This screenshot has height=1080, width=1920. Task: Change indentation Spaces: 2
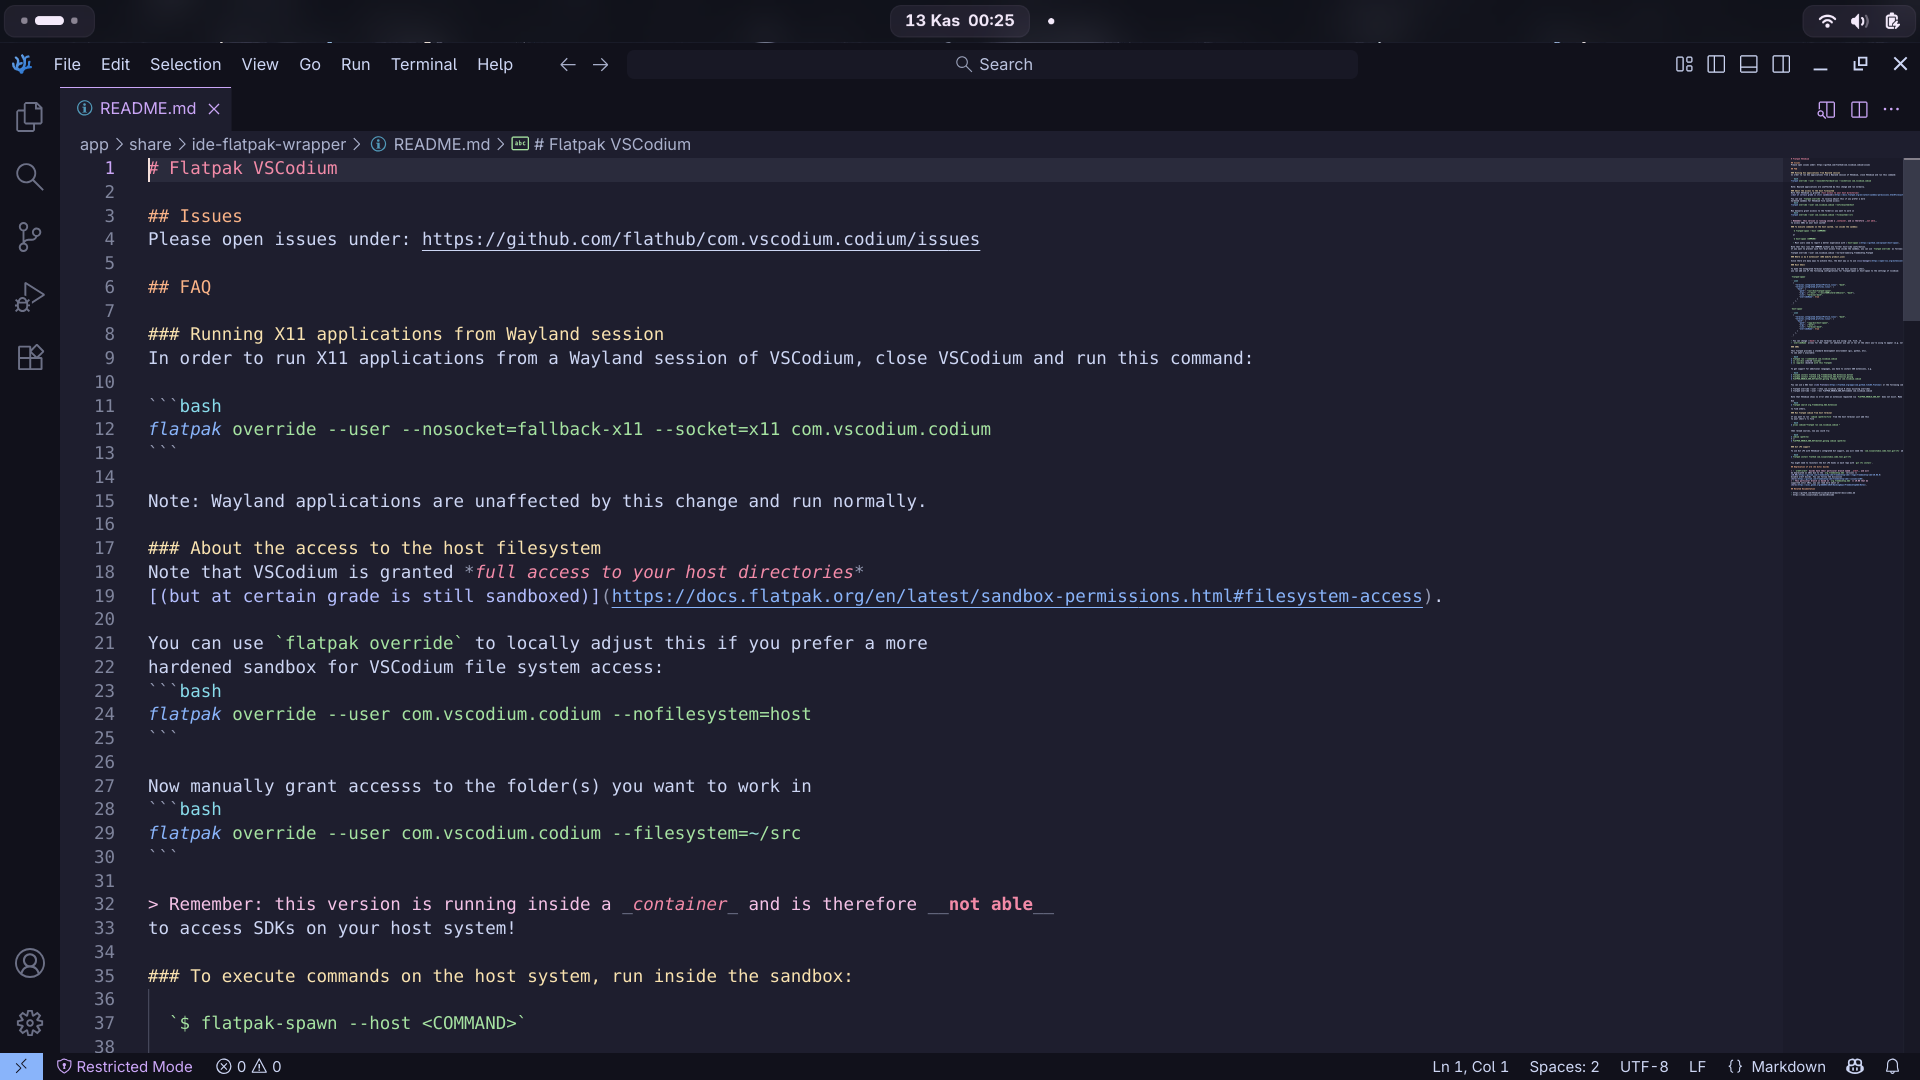click(1564, 1066)
